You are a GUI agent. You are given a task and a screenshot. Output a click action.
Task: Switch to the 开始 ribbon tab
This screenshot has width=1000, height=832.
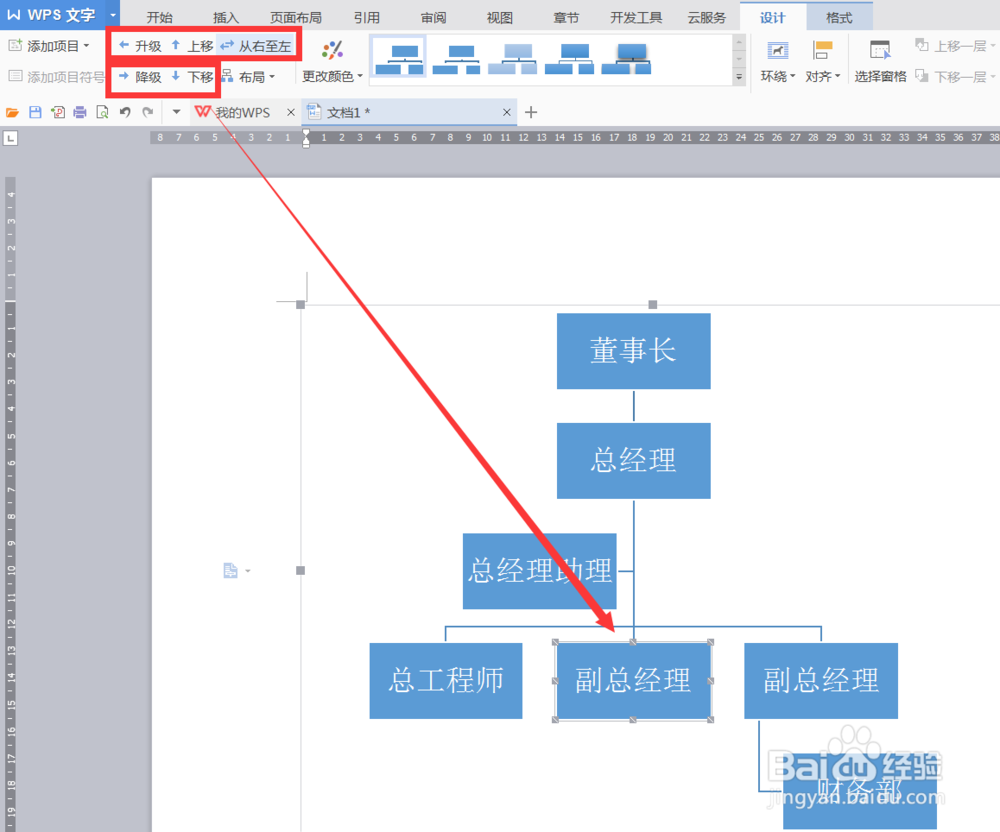tap(160, 16)
